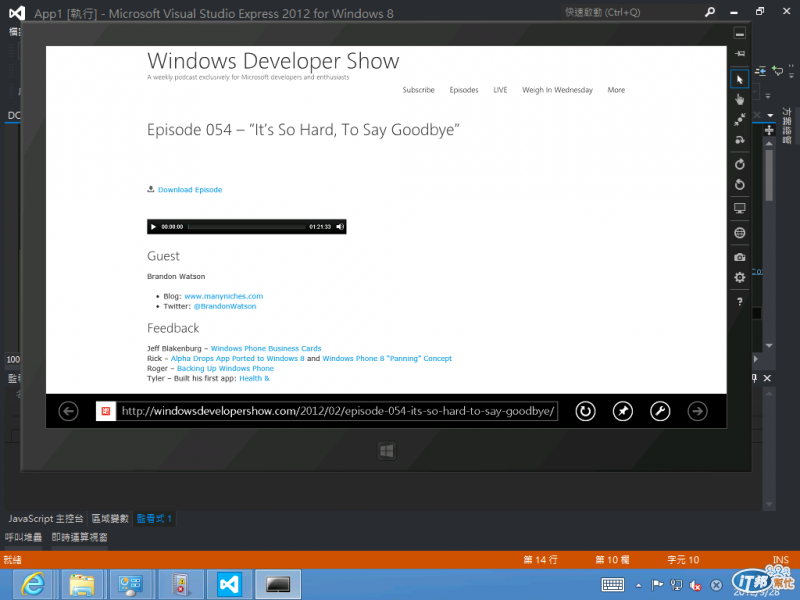The height and width of the screenshot is (600, 800).
Task: Toggle simulator always on top pin
Action: tap(739, 54)
